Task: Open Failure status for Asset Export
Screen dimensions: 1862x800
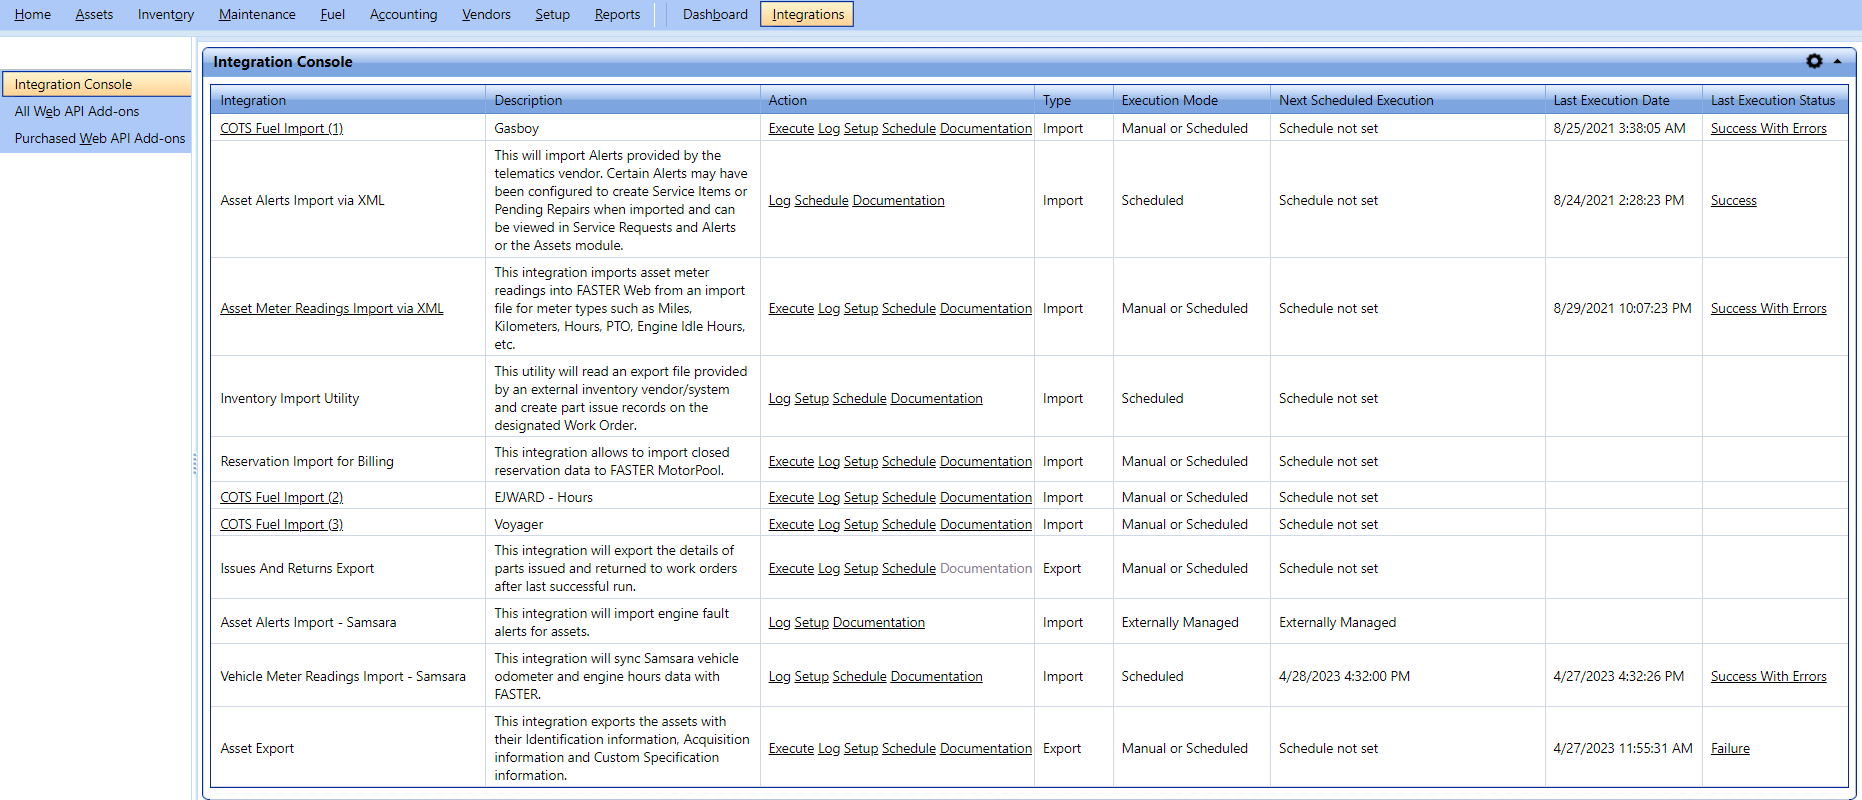Action: tap(1730, 748)
